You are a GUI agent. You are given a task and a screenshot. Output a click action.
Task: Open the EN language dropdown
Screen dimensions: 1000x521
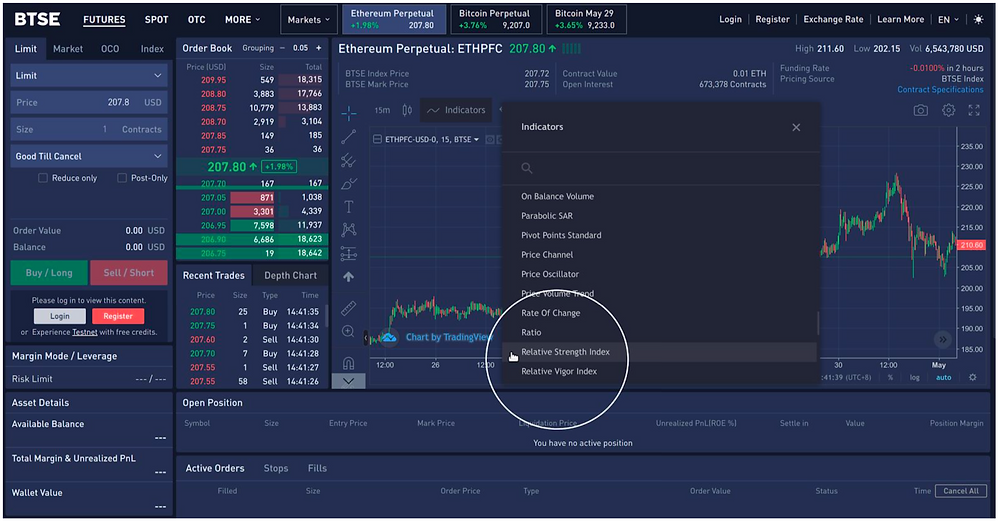coord(948,20)
